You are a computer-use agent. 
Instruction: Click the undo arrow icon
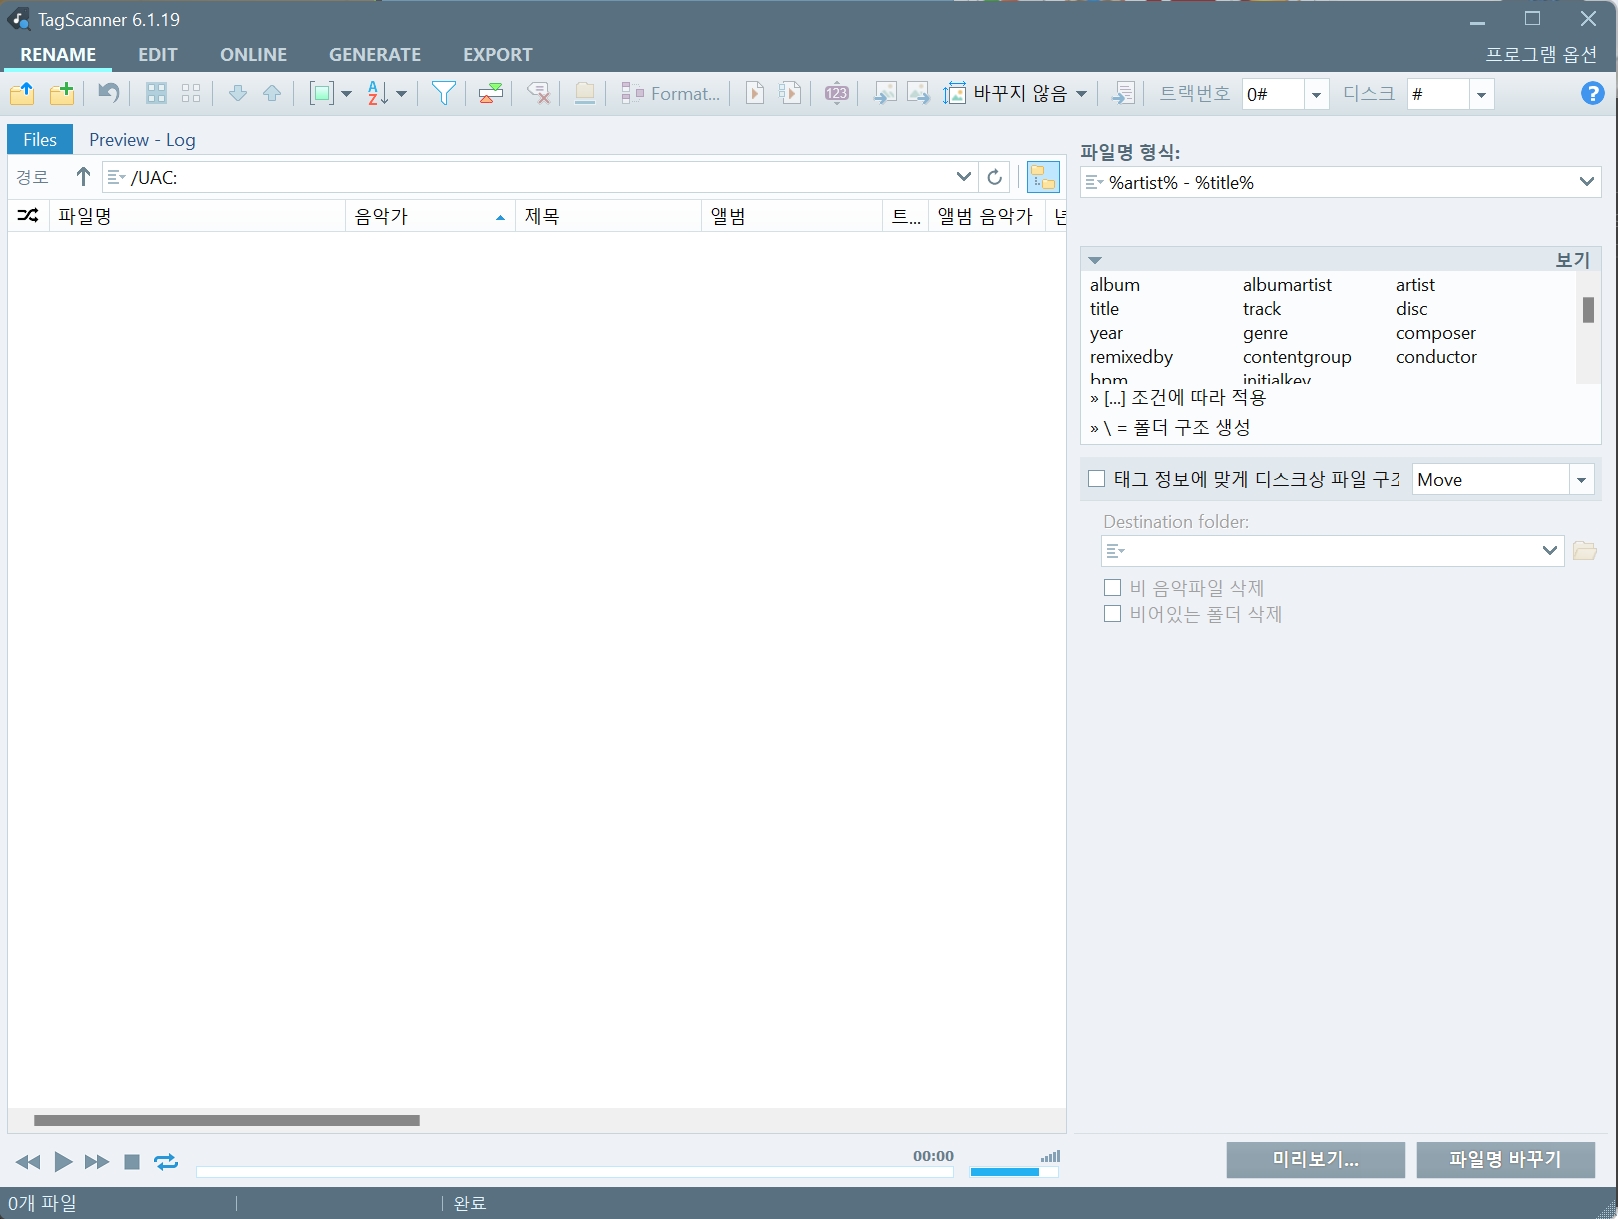point(108,94)
